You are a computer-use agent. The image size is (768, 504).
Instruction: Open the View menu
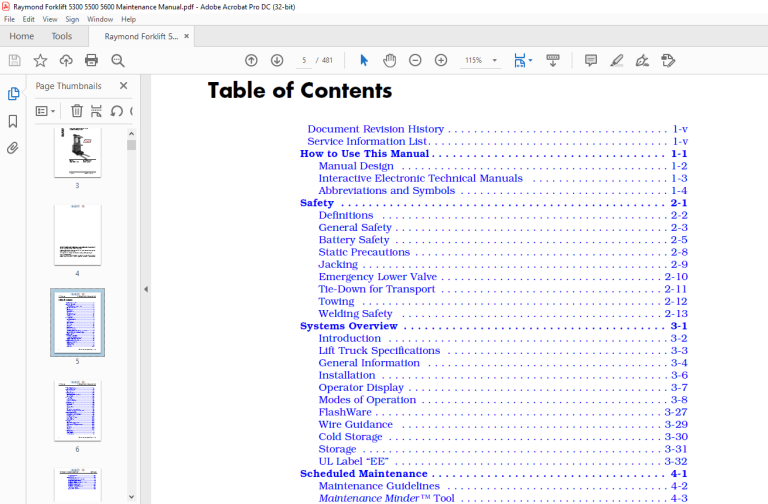(49, 19)
